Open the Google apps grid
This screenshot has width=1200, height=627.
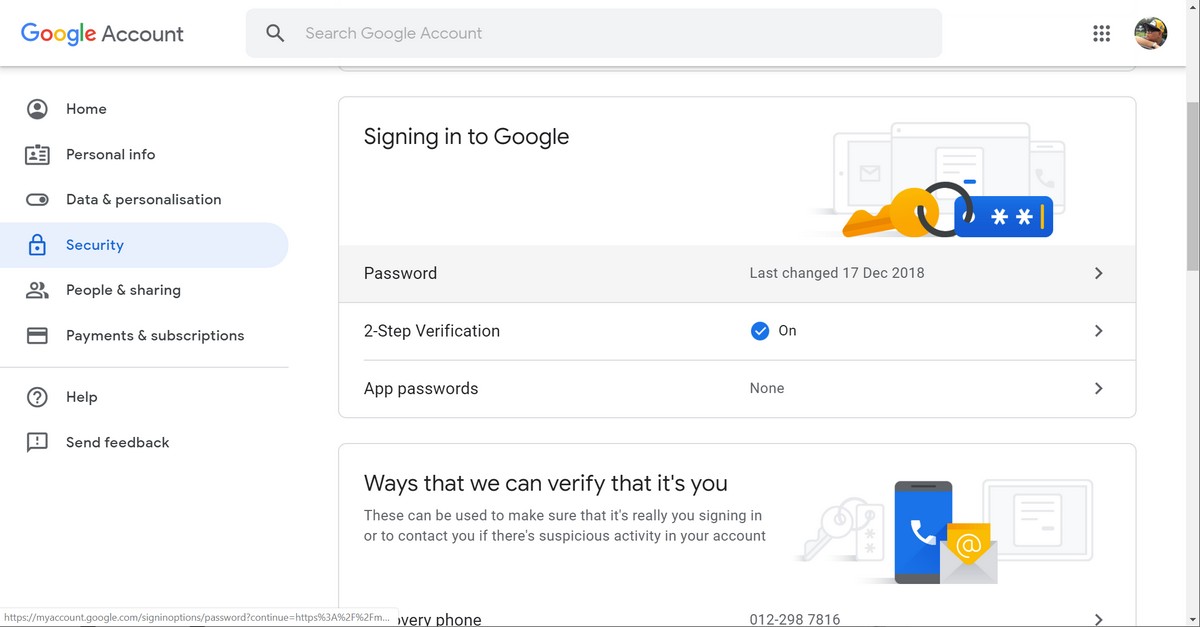click(x=1101, y=33)
